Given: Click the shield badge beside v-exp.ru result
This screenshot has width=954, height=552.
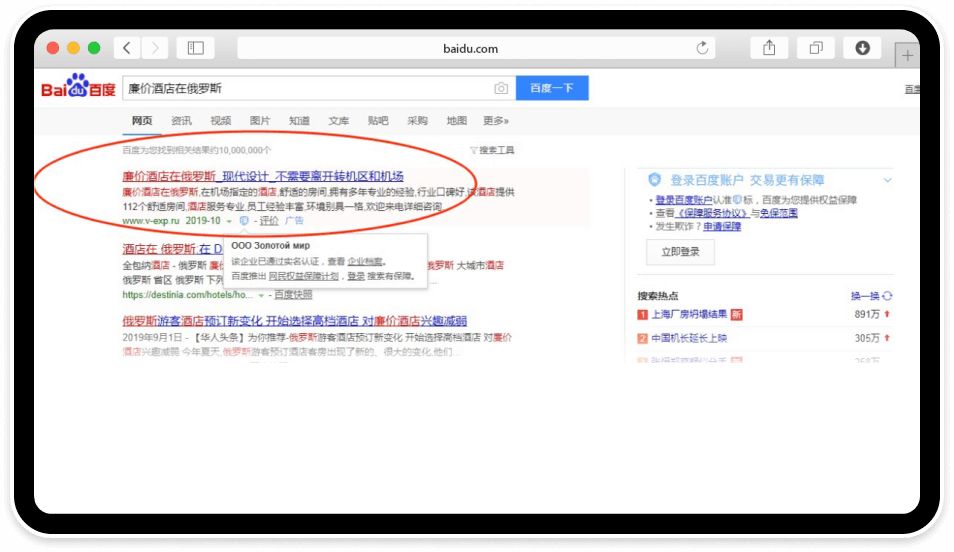Looking at the screenshot, I should click(x=243, y=221).
